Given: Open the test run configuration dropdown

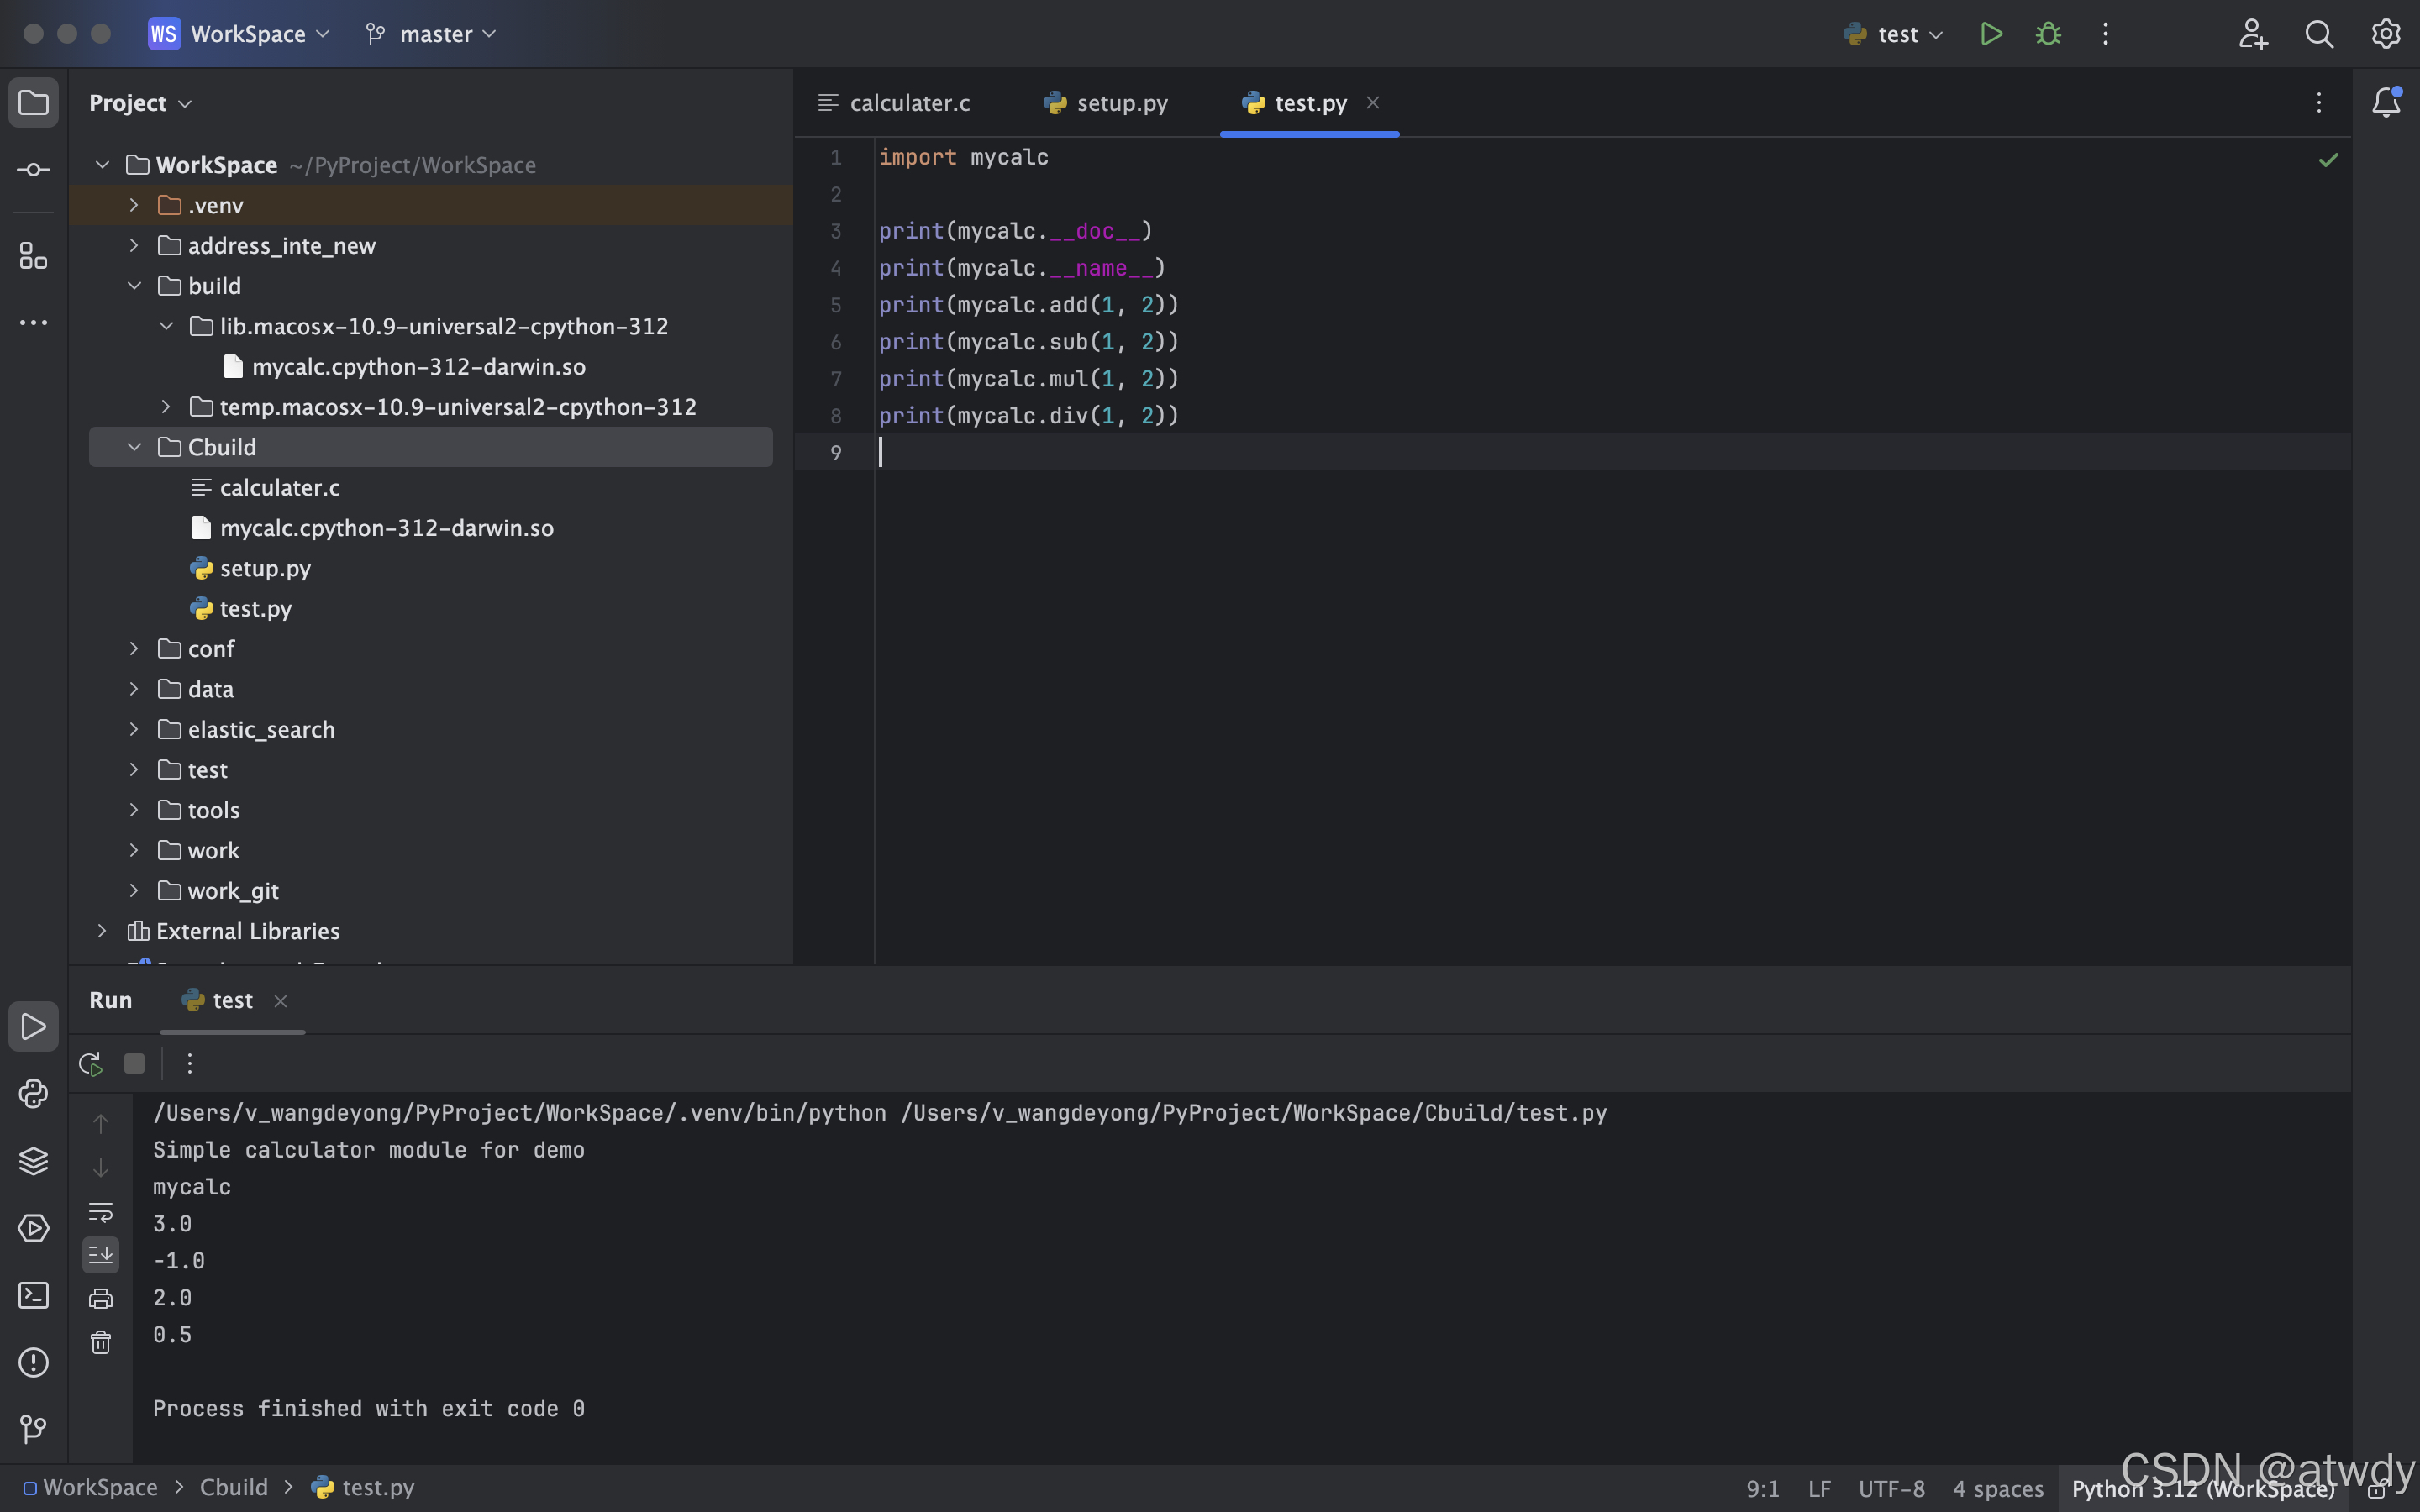Looking at the screenshot, I should pos(1894,34).
